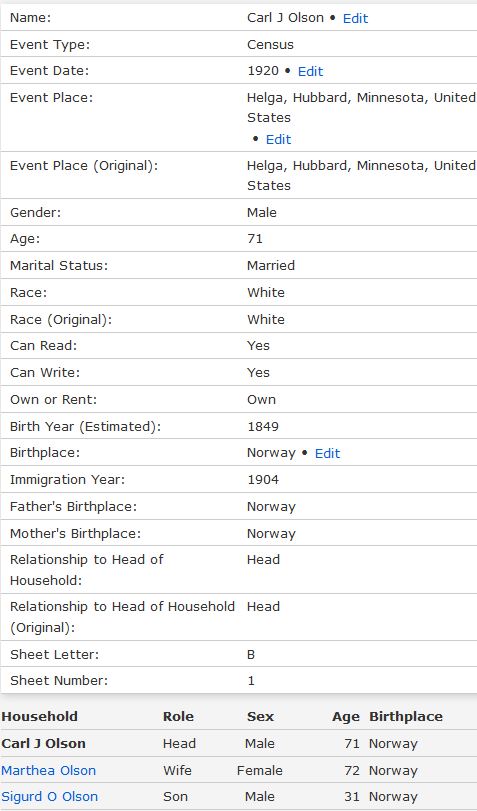Click the Marital Status value Married
This screenshot has width=477, height=811.
point(271,265)
